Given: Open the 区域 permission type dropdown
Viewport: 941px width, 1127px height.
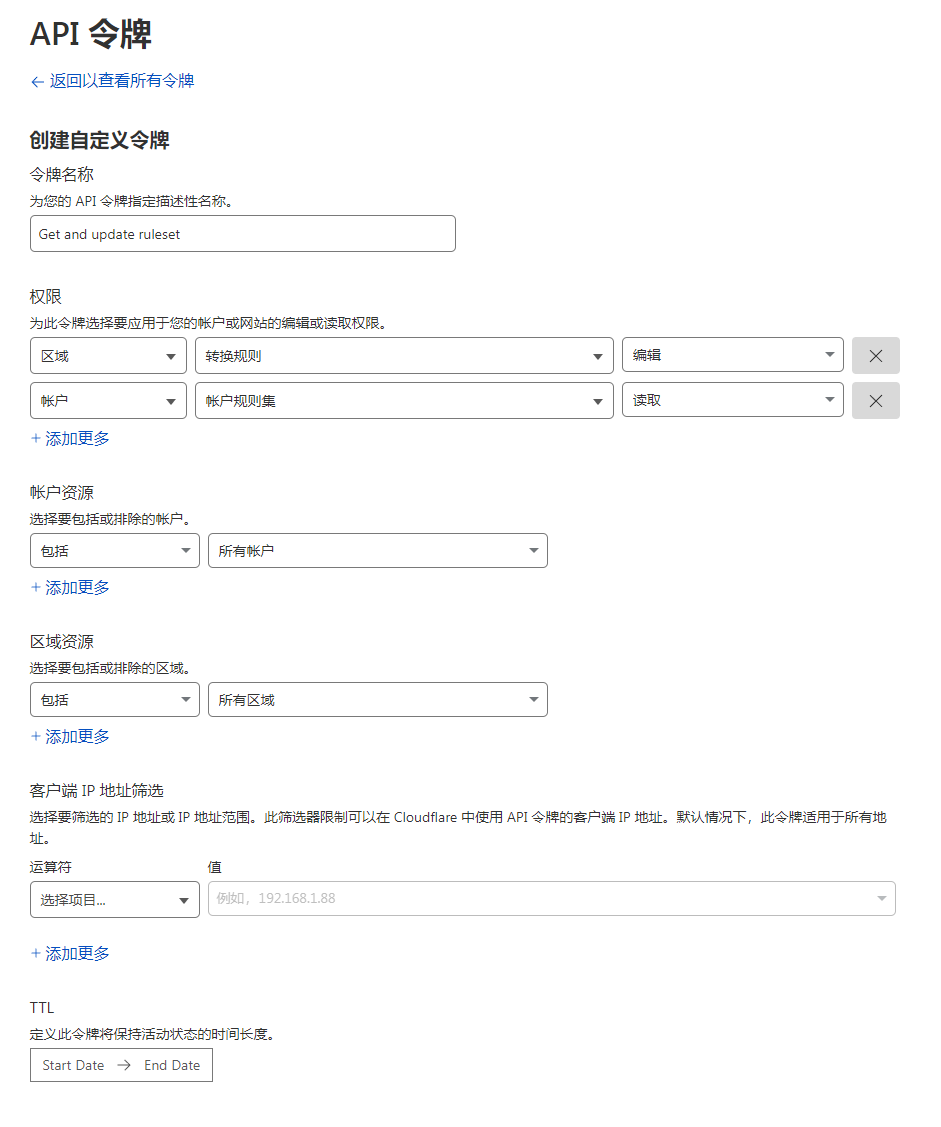Looking at the screenshot, I should 108,356.
